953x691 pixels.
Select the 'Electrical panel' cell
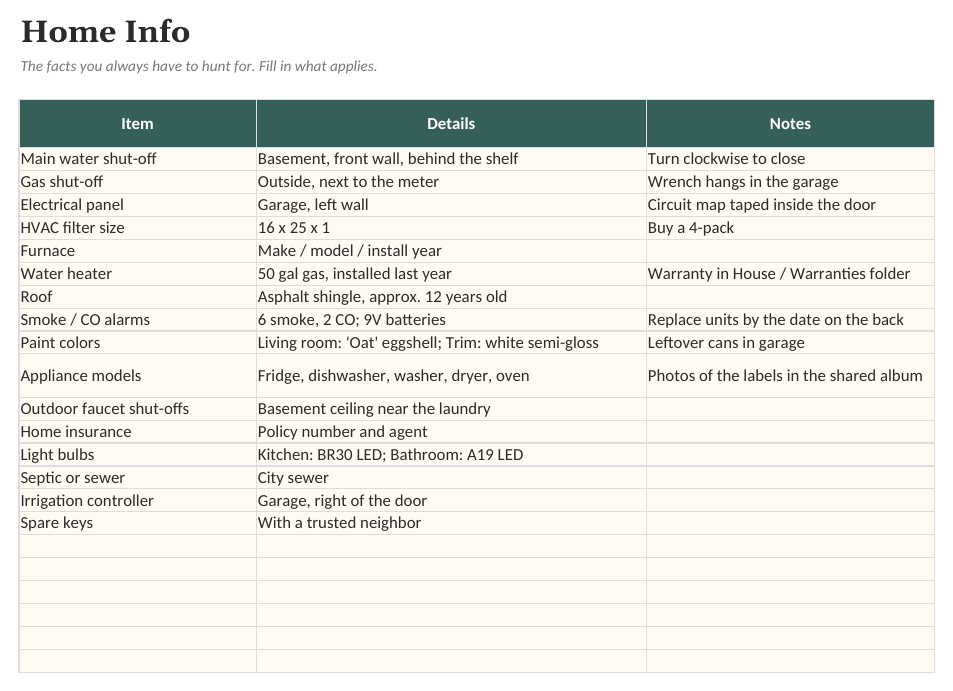click(x=138, y=205)
